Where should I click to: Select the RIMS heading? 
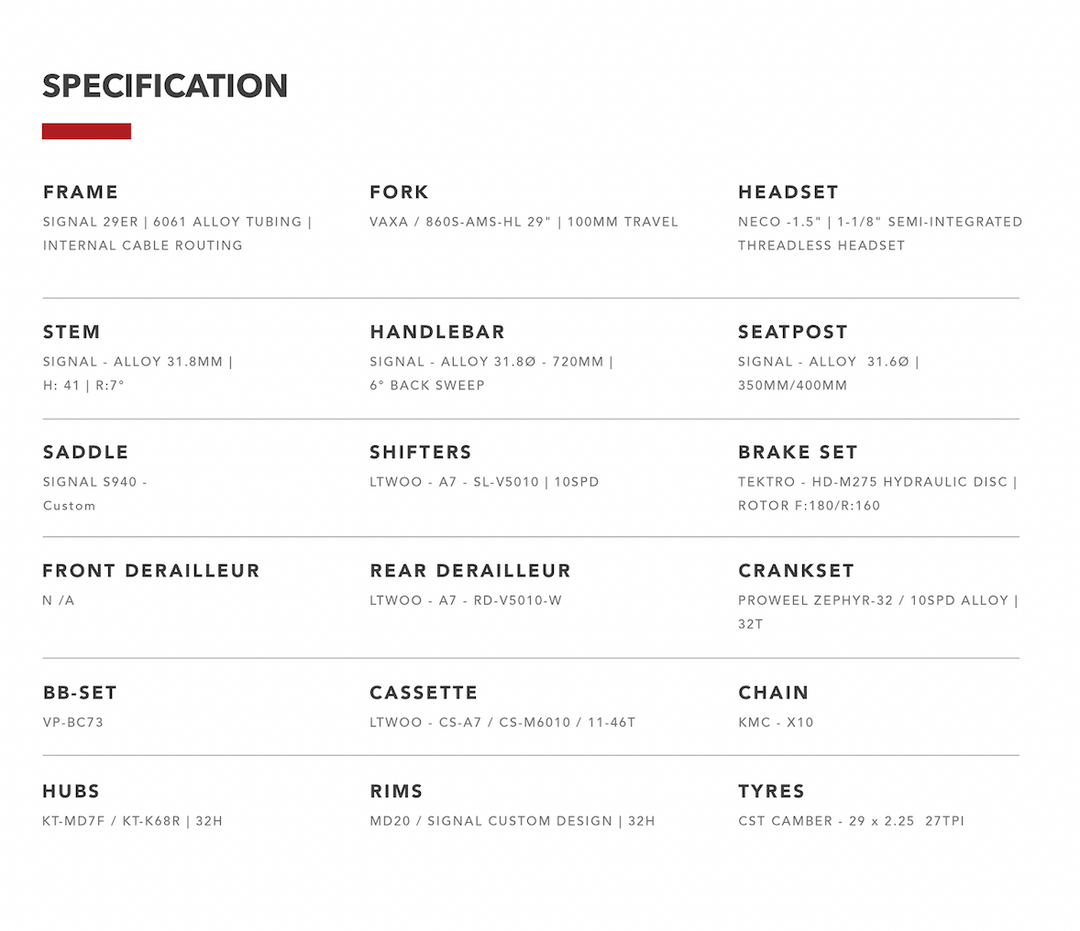396,791
